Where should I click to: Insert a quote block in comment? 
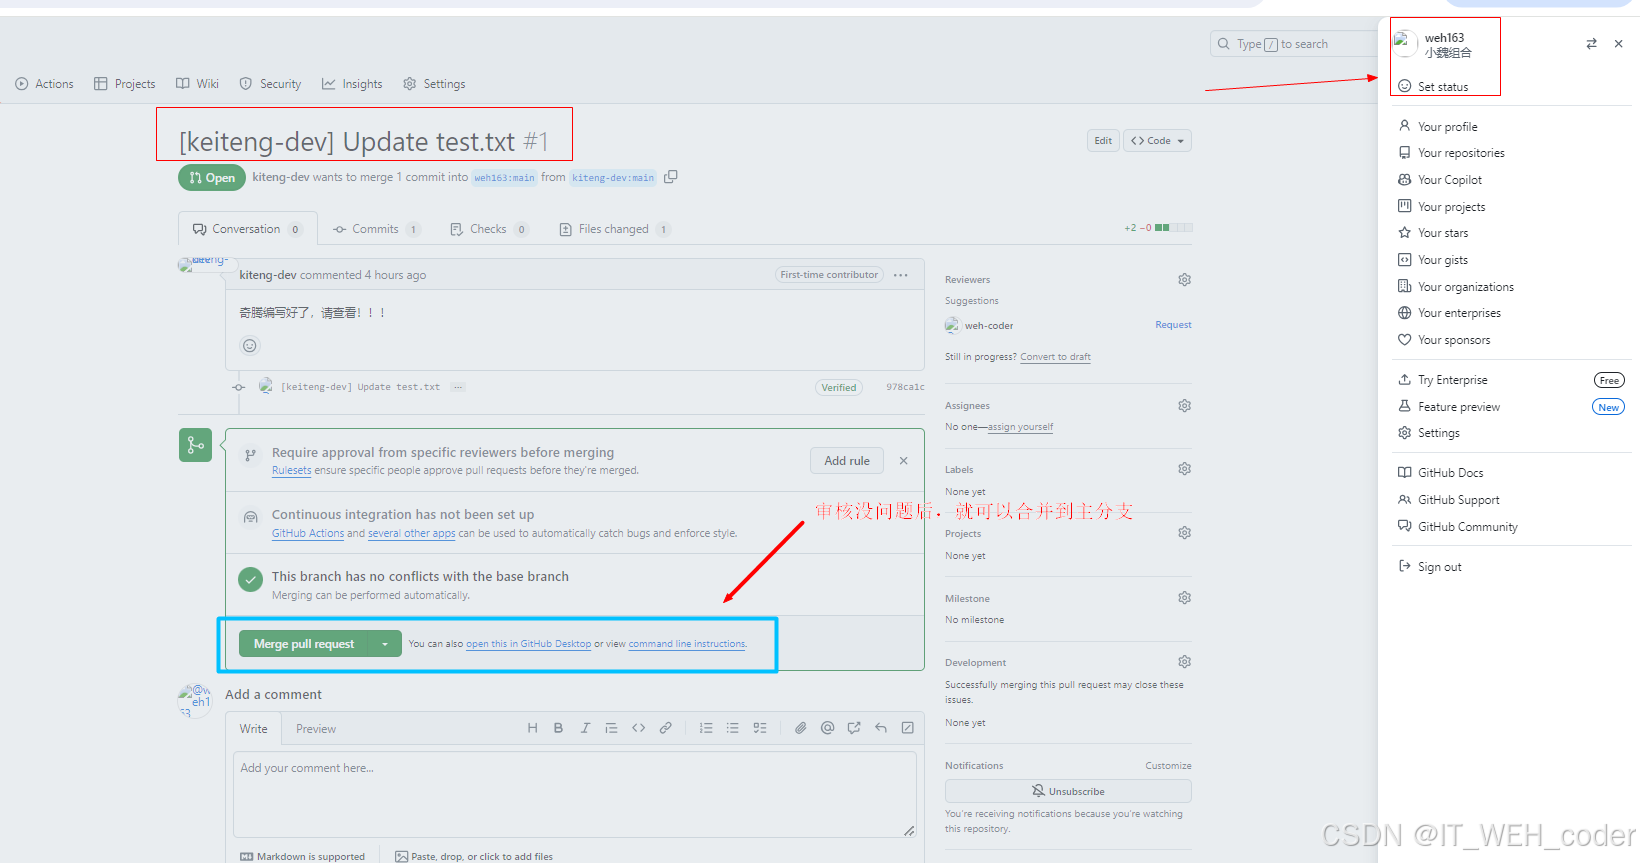click(x=611, y=728)
